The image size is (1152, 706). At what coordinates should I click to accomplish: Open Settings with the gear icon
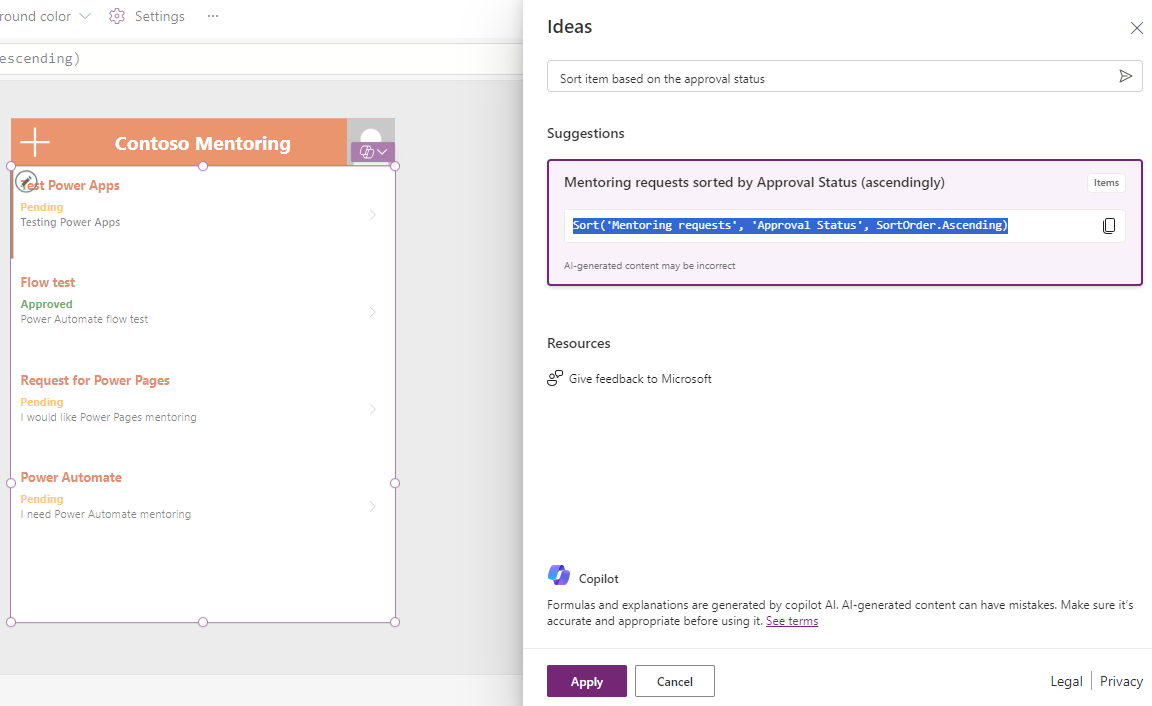[x=117, y=15]
